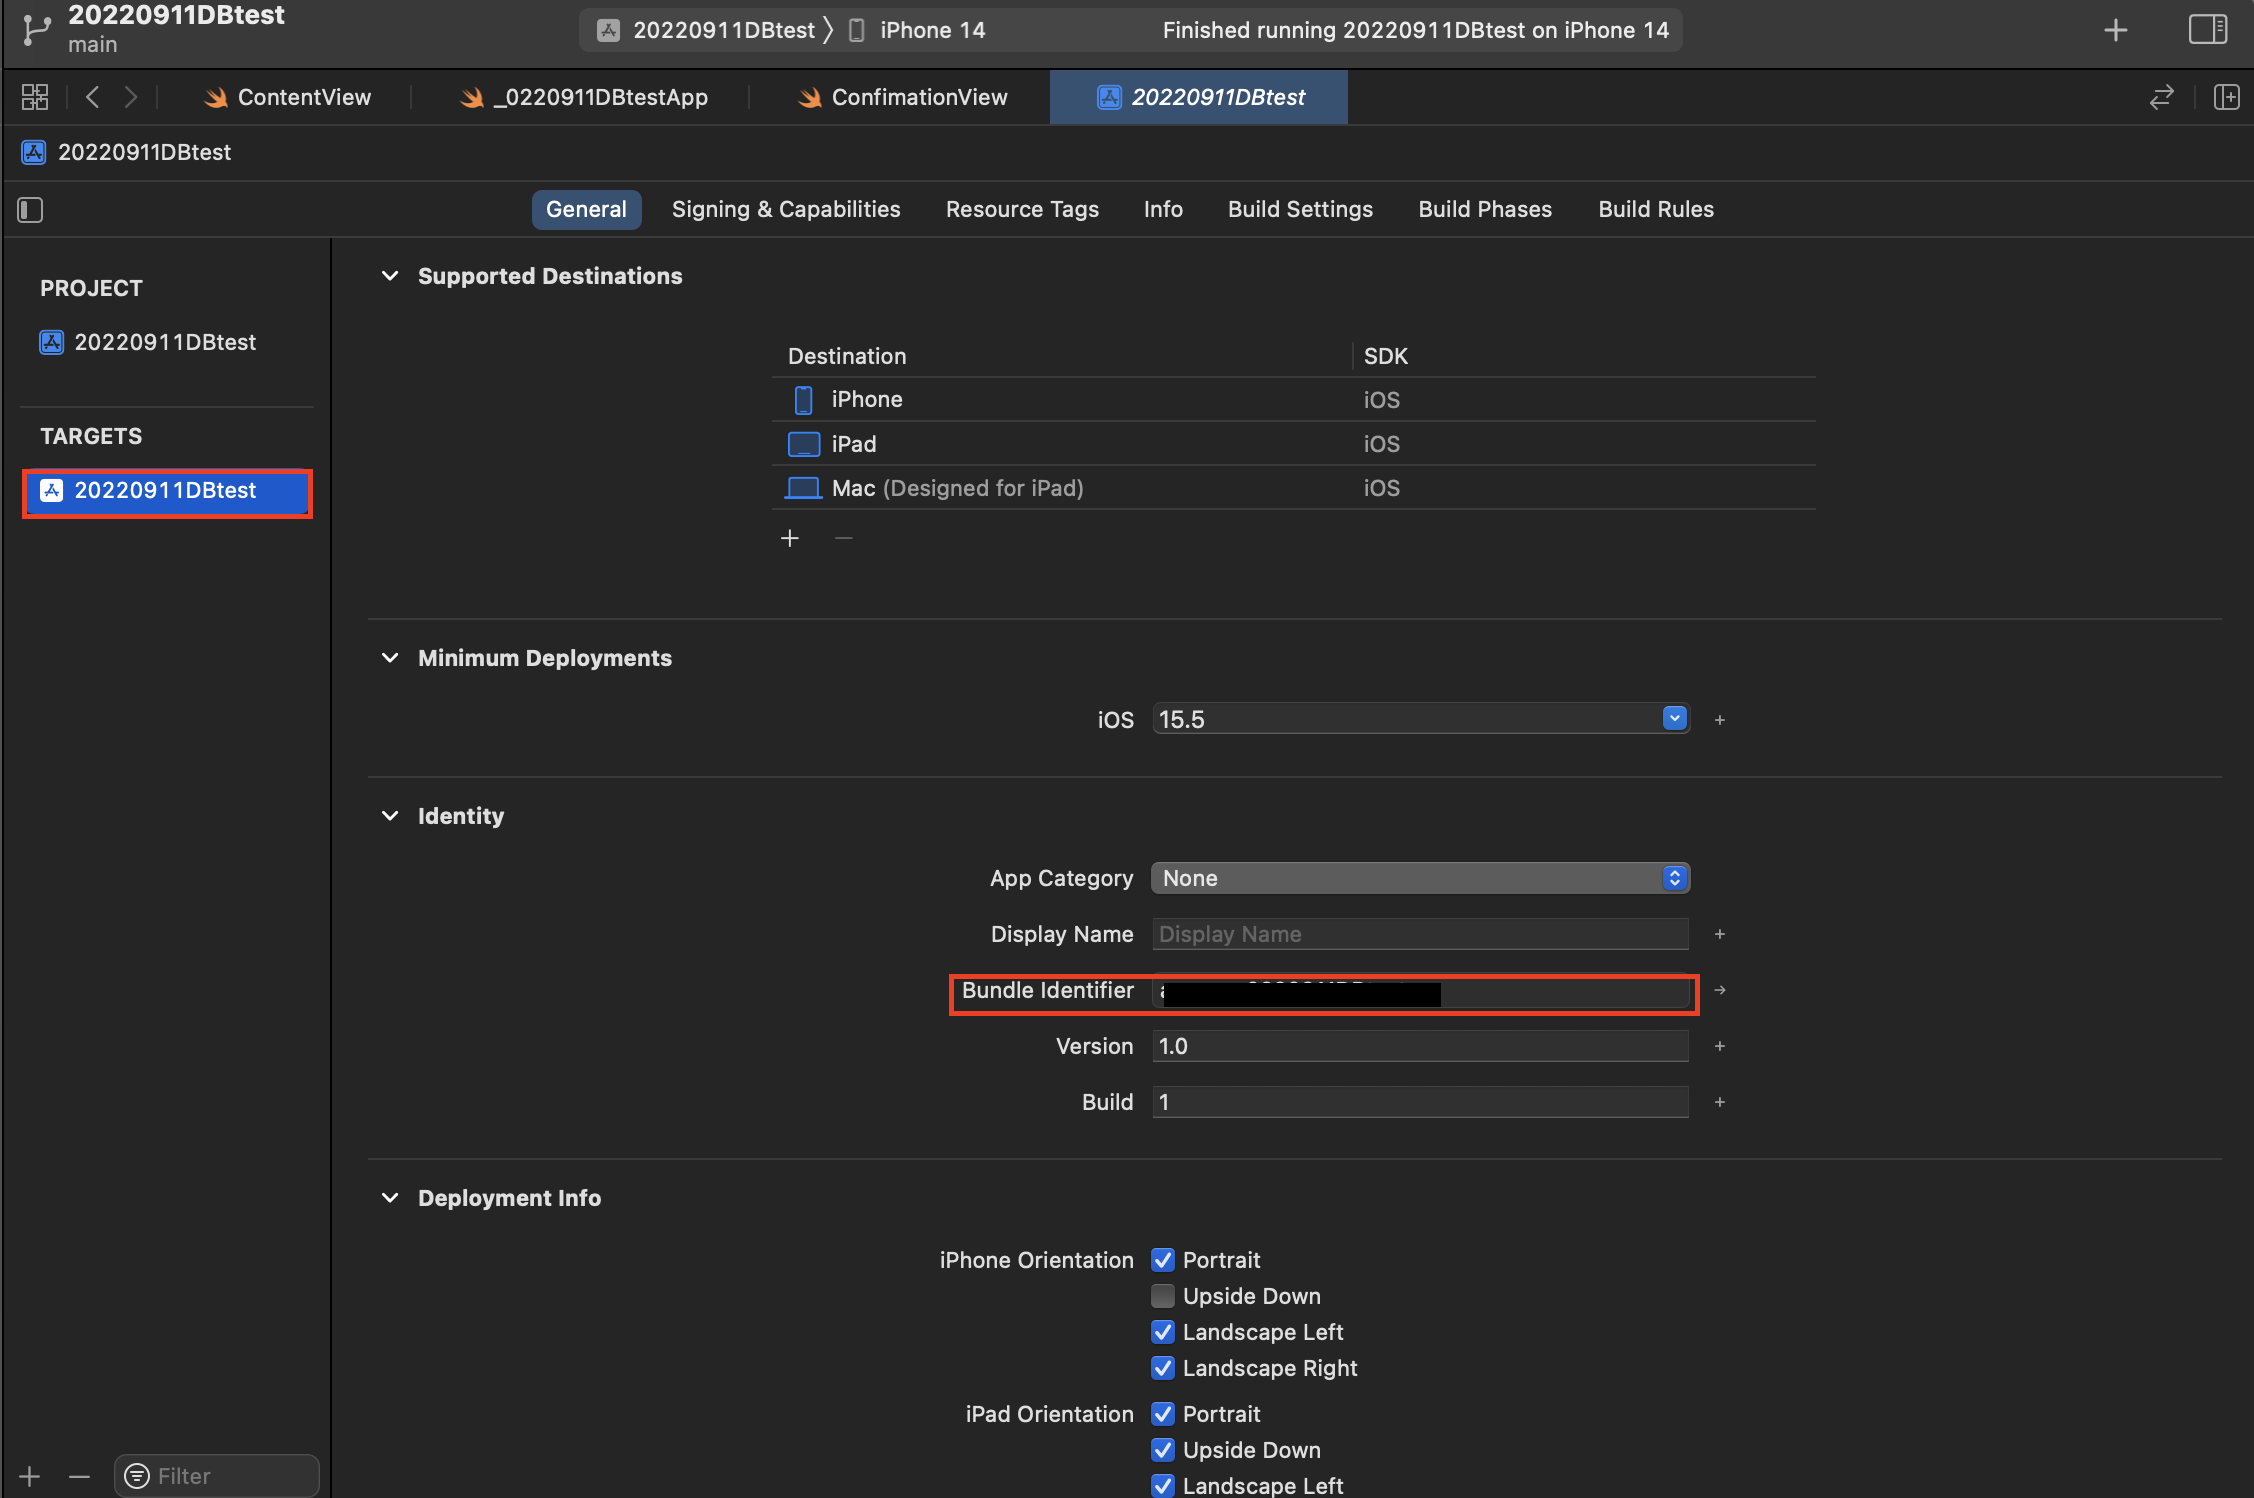The width and height of the screenshot is (2254, 1498).
Task: Go back with the left arrow
Action: tap(93, 97)
